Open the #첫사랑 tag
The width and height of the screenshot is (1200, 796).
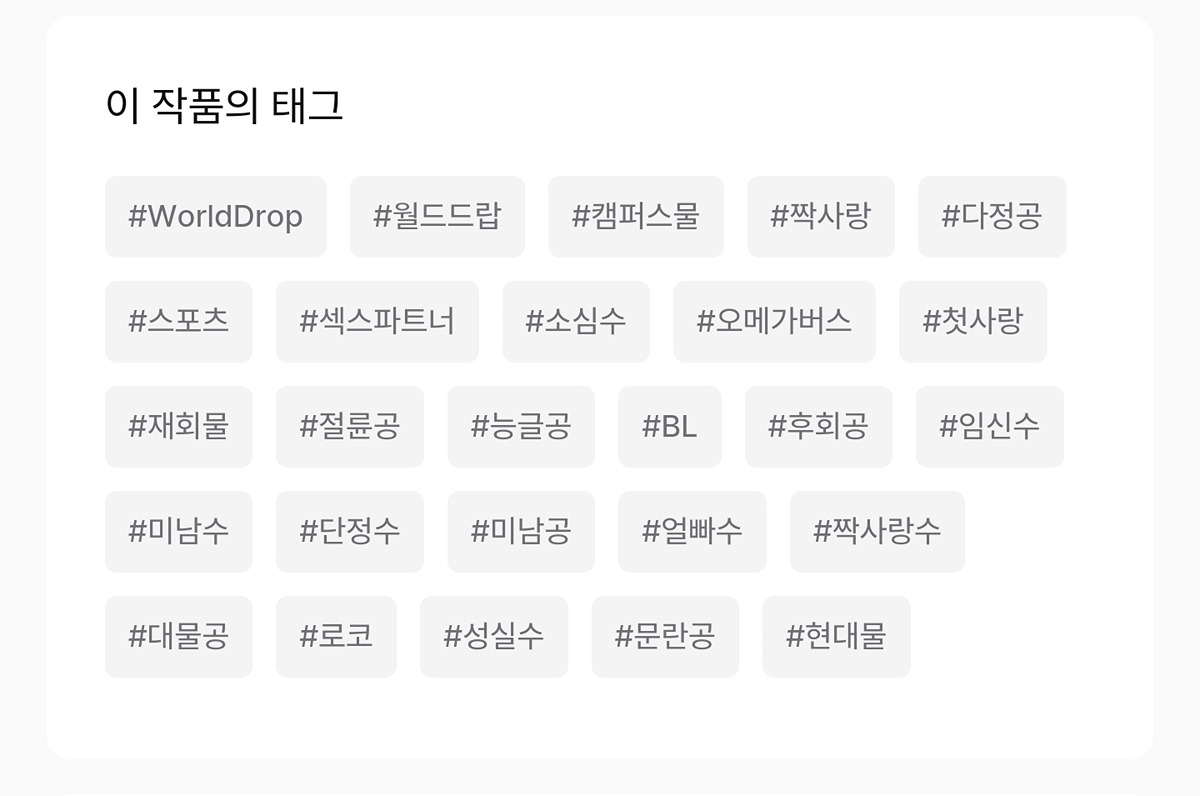973,321
